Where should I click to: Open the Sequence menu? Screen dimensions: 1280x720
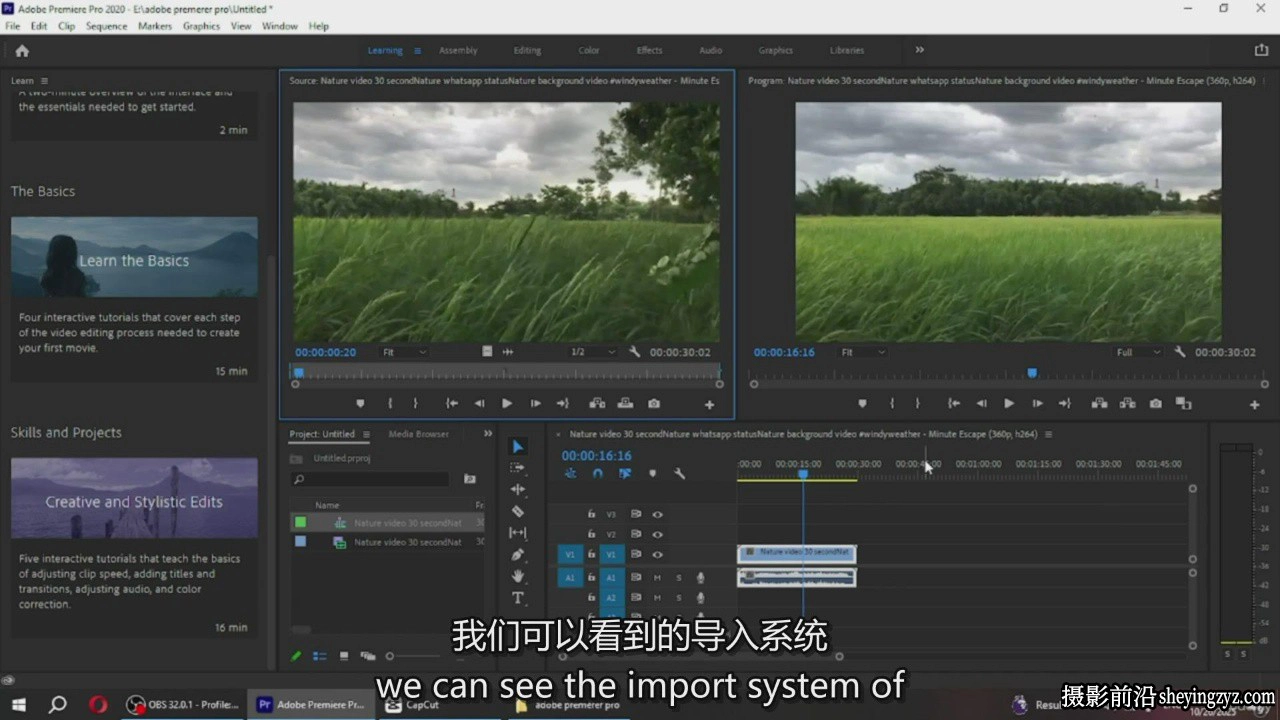(x=106, y=26)
